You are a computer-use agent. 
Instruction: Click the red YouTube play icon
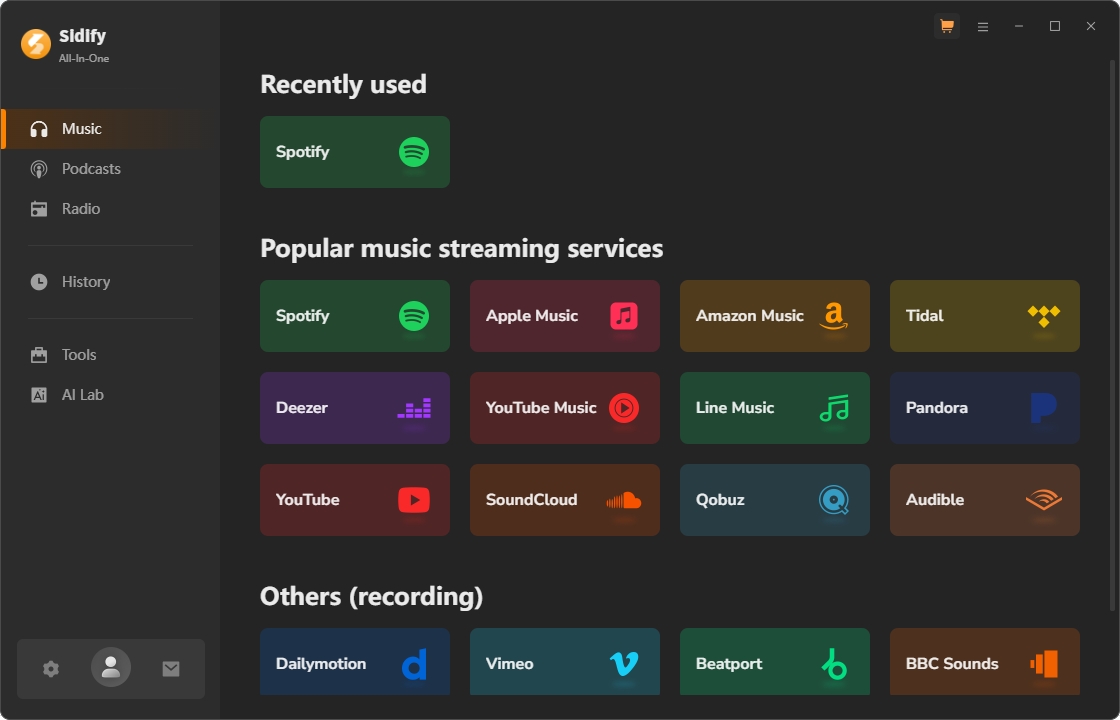(414, 500)
